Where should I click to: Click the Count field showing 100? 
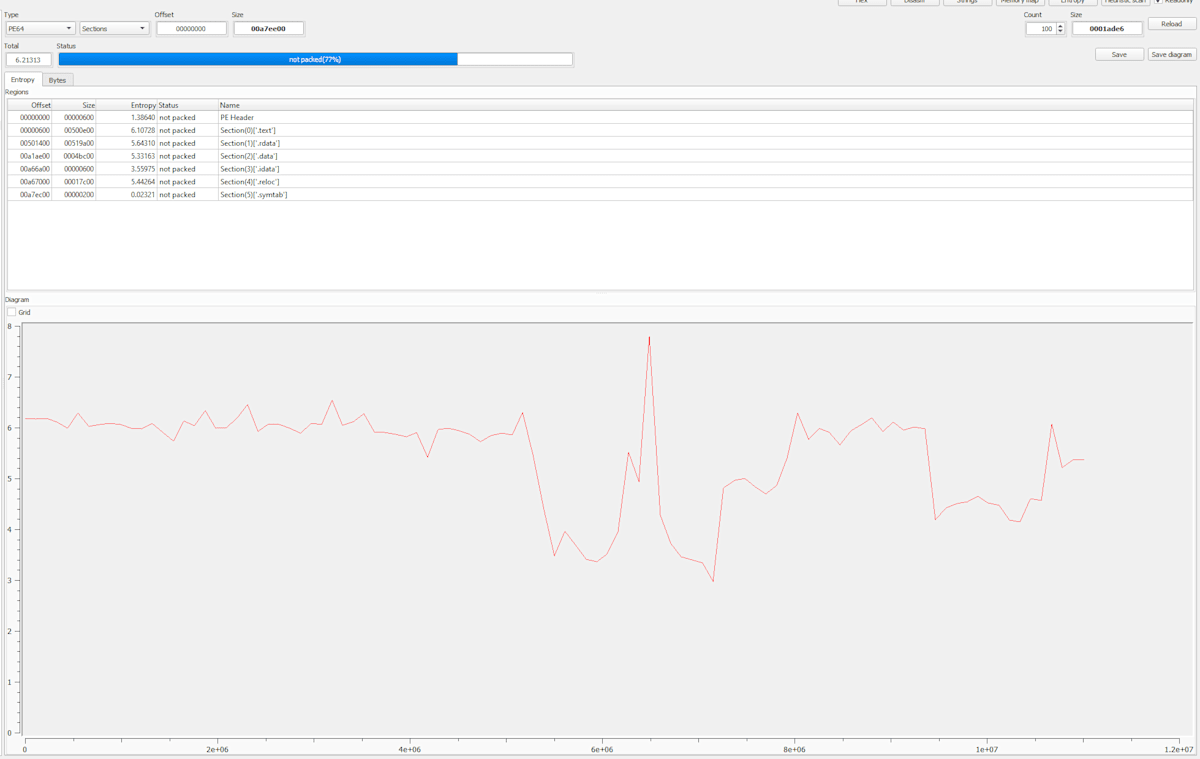(1040, 29)
